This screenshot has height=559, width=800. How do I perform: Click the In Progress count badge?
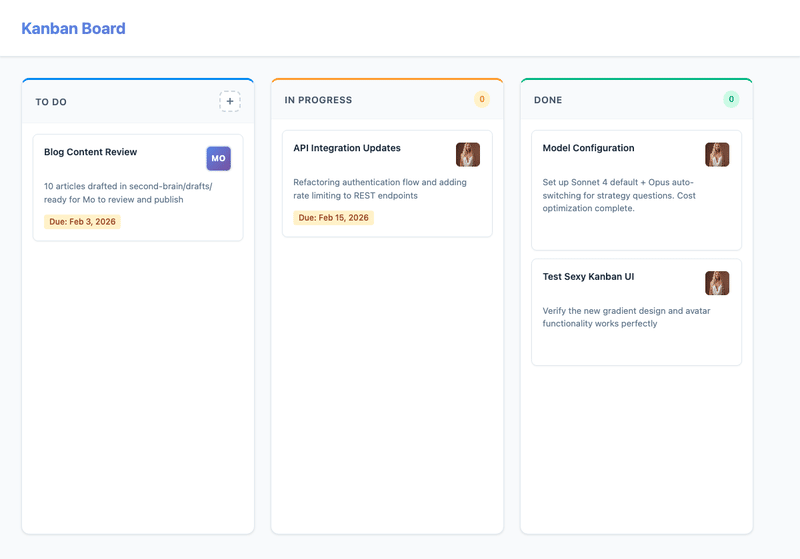point(481,99)
